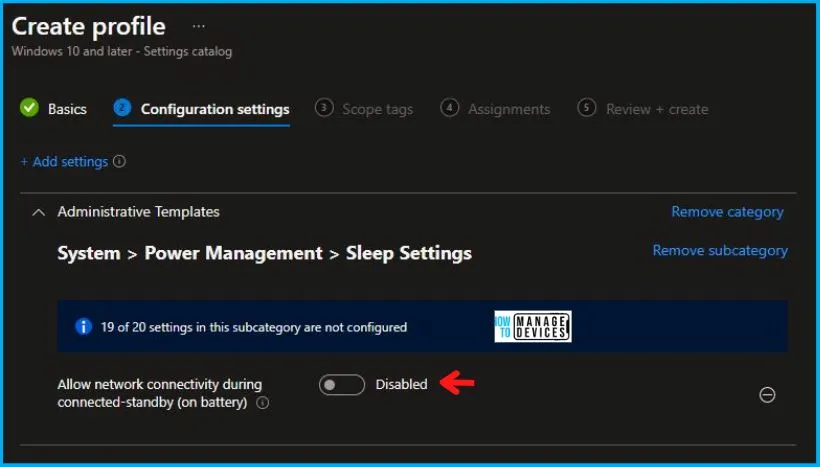This screenshot has width=820, height=467.
Task: Go back to the Basics step
Action: tap(67, 109)
